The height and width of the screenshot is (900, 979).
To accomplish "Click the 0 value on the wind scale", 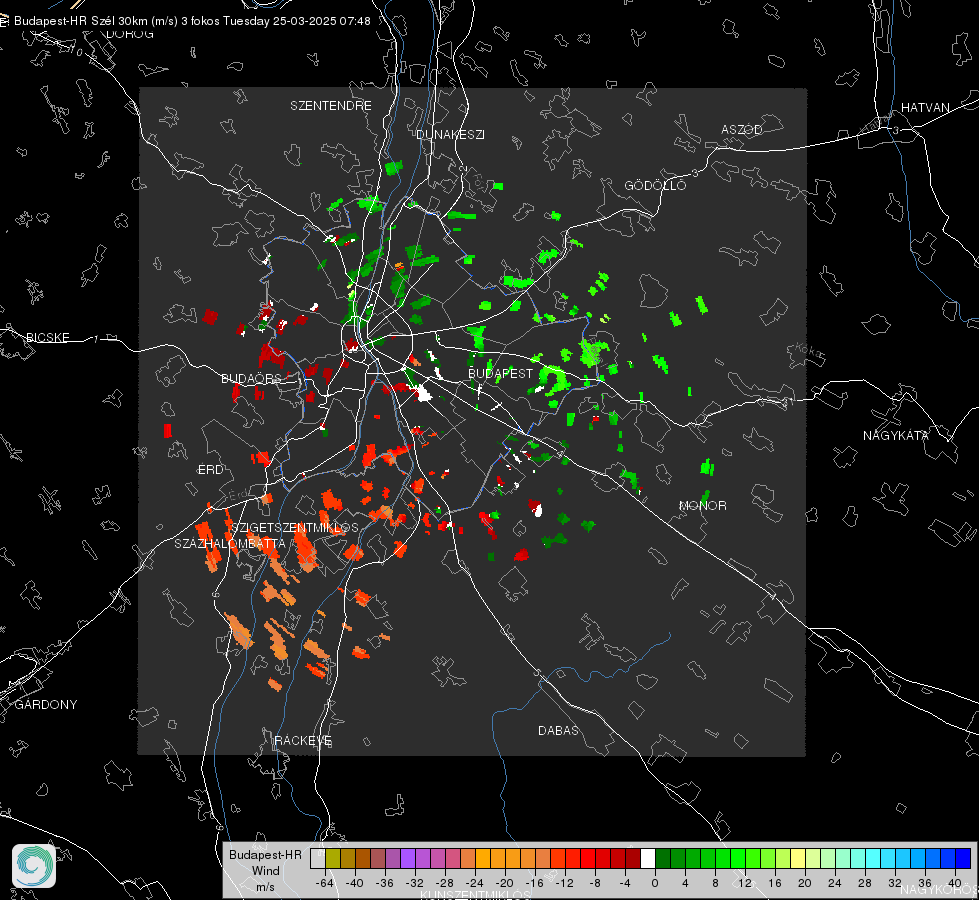I will (x=655, y=883).
